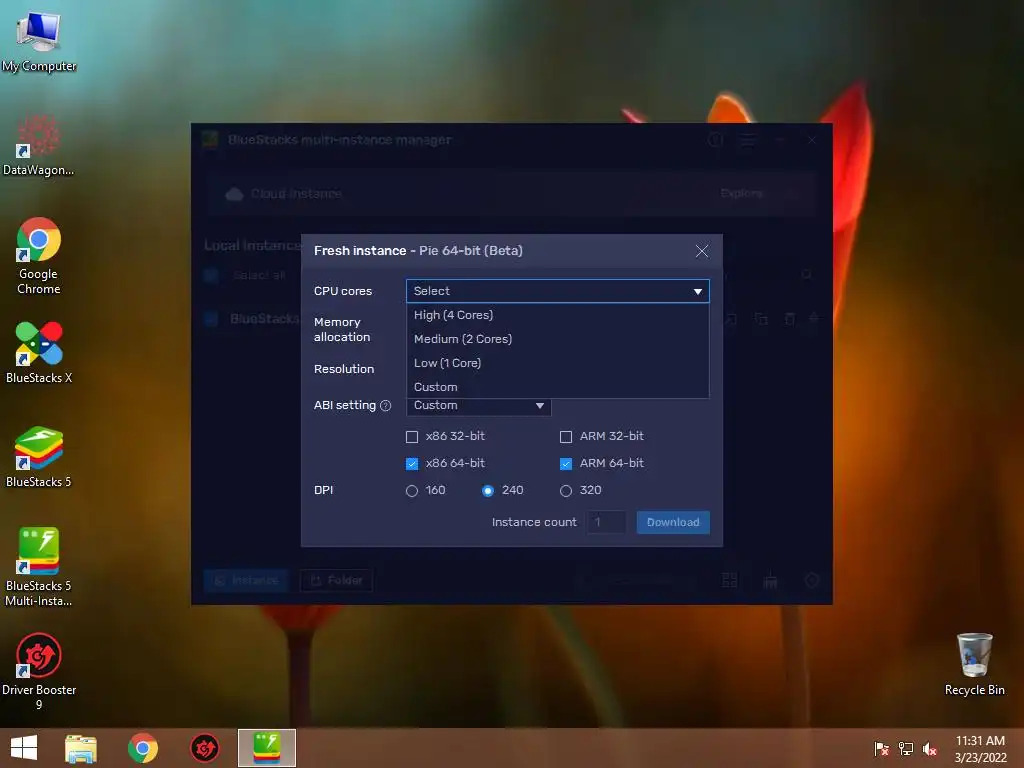1024x768 pixels.
Task: Select DPI 320 radio button
Action: [566, 490]
